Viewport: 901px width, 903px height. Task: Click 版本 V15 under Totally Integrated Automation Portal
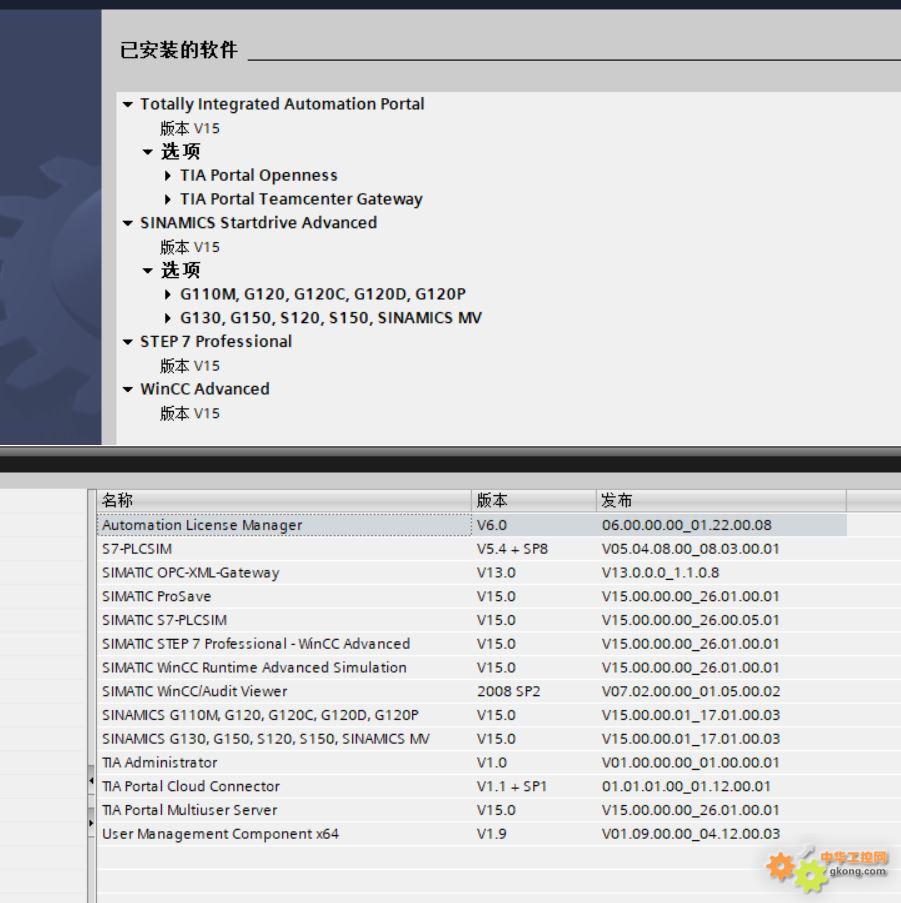tap(190, 128)
